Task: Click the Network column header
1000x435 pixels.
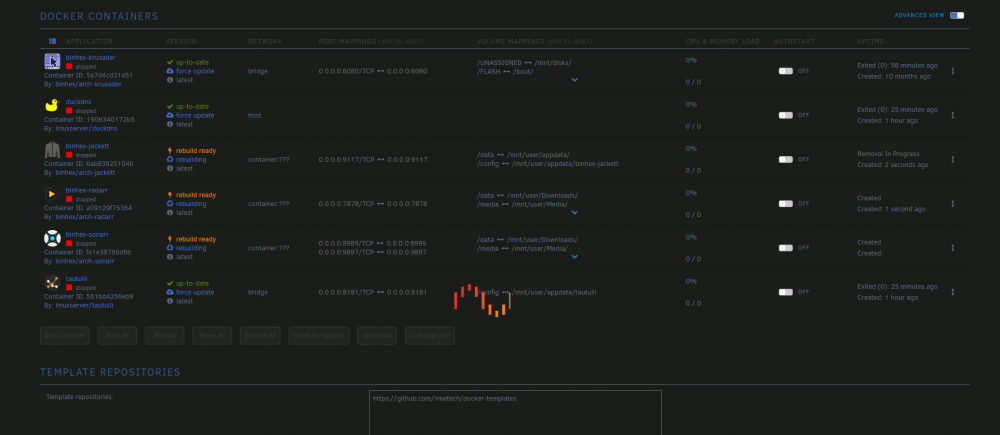Action: pyautogui.click(x=265, y=41)
